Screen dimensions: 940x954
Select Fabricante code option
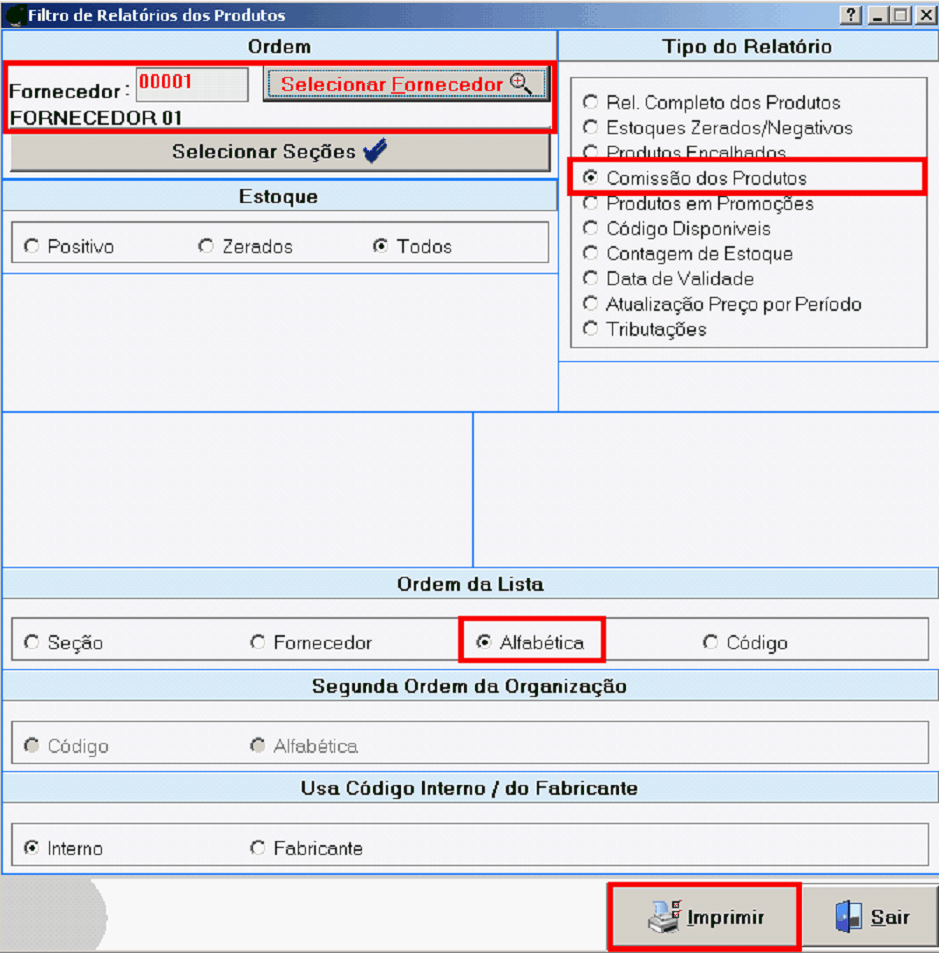point(258,849)
